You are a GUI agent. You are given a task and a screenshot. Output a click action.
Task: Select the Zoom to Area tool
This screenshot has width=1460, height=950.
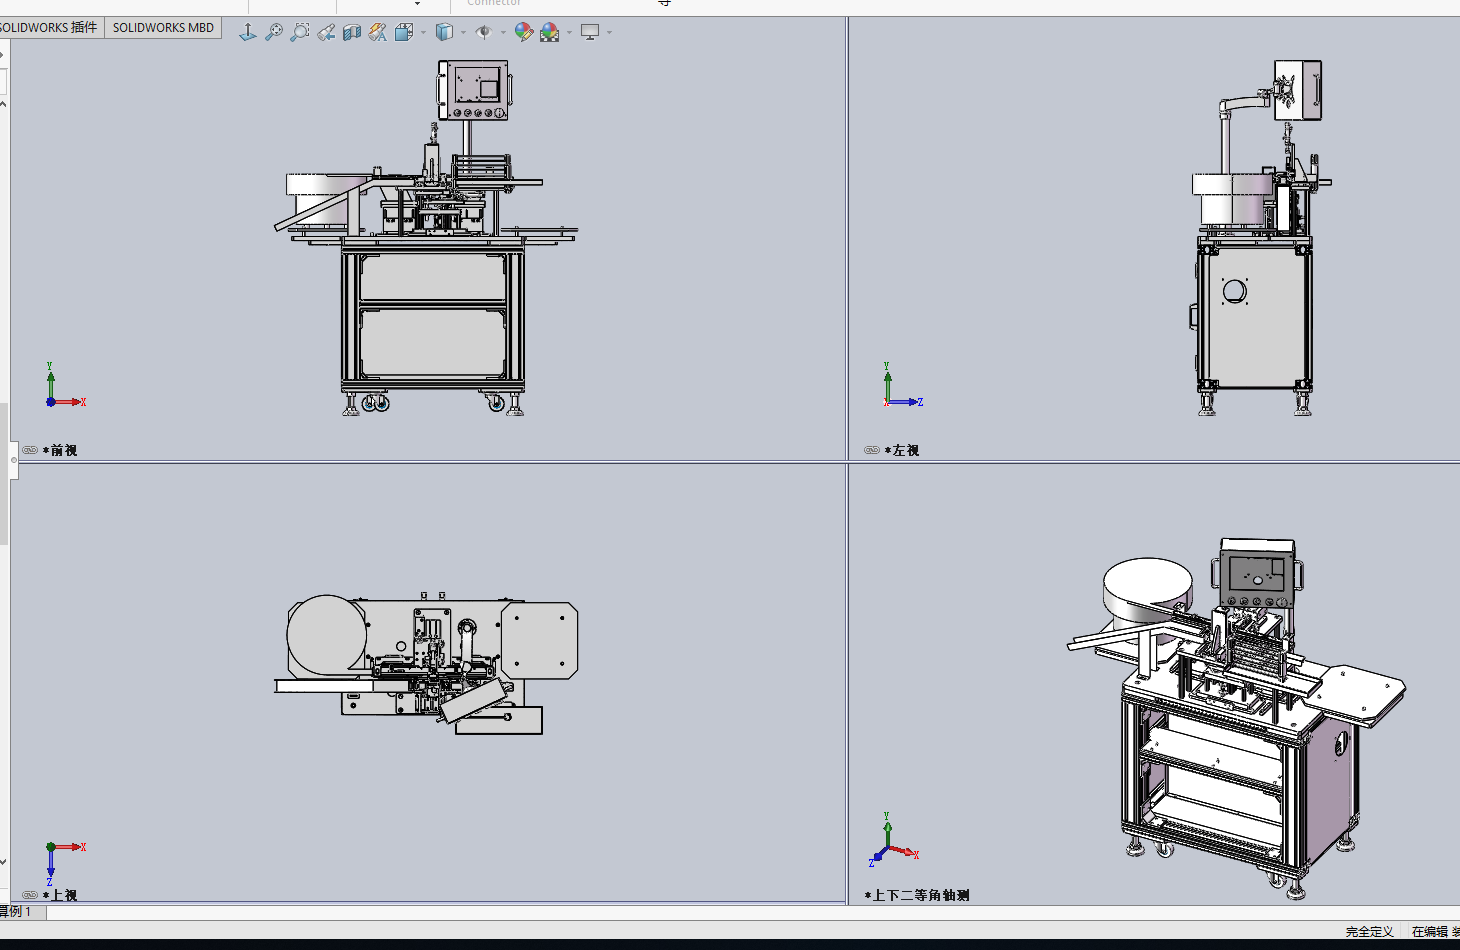click(x=299, y=32)
